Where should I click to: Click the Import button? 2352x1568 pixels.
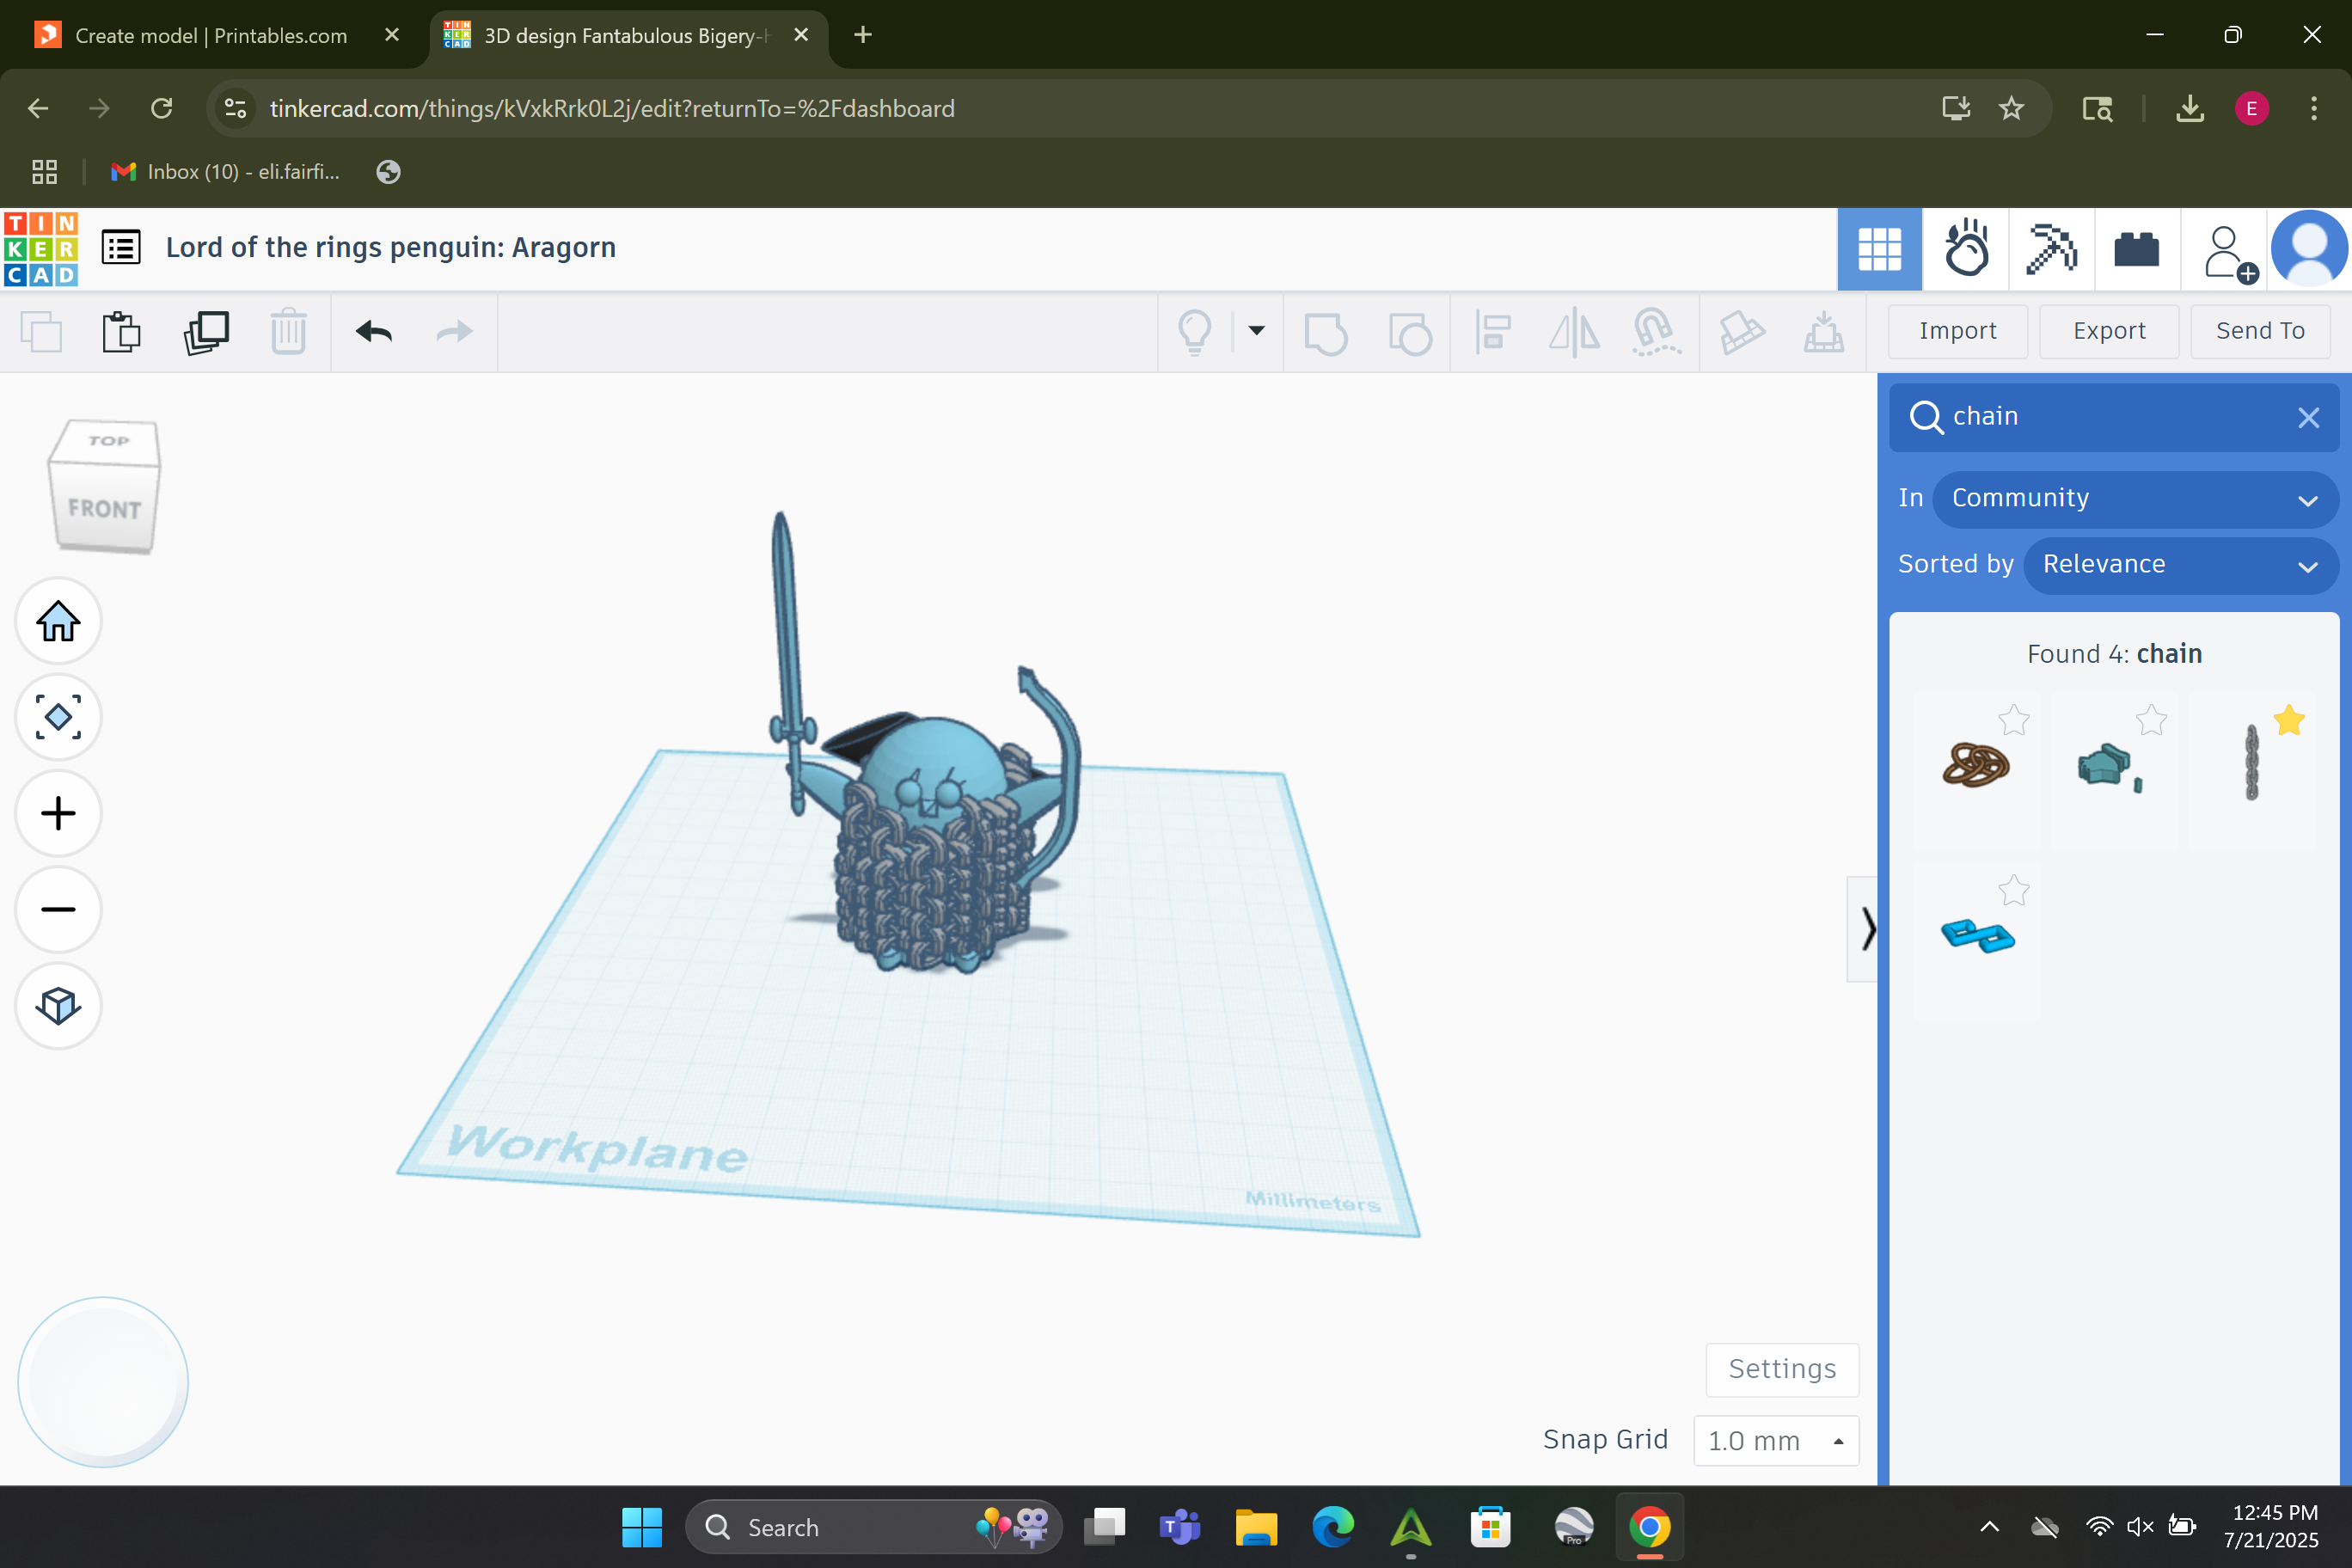[1957, 331]
